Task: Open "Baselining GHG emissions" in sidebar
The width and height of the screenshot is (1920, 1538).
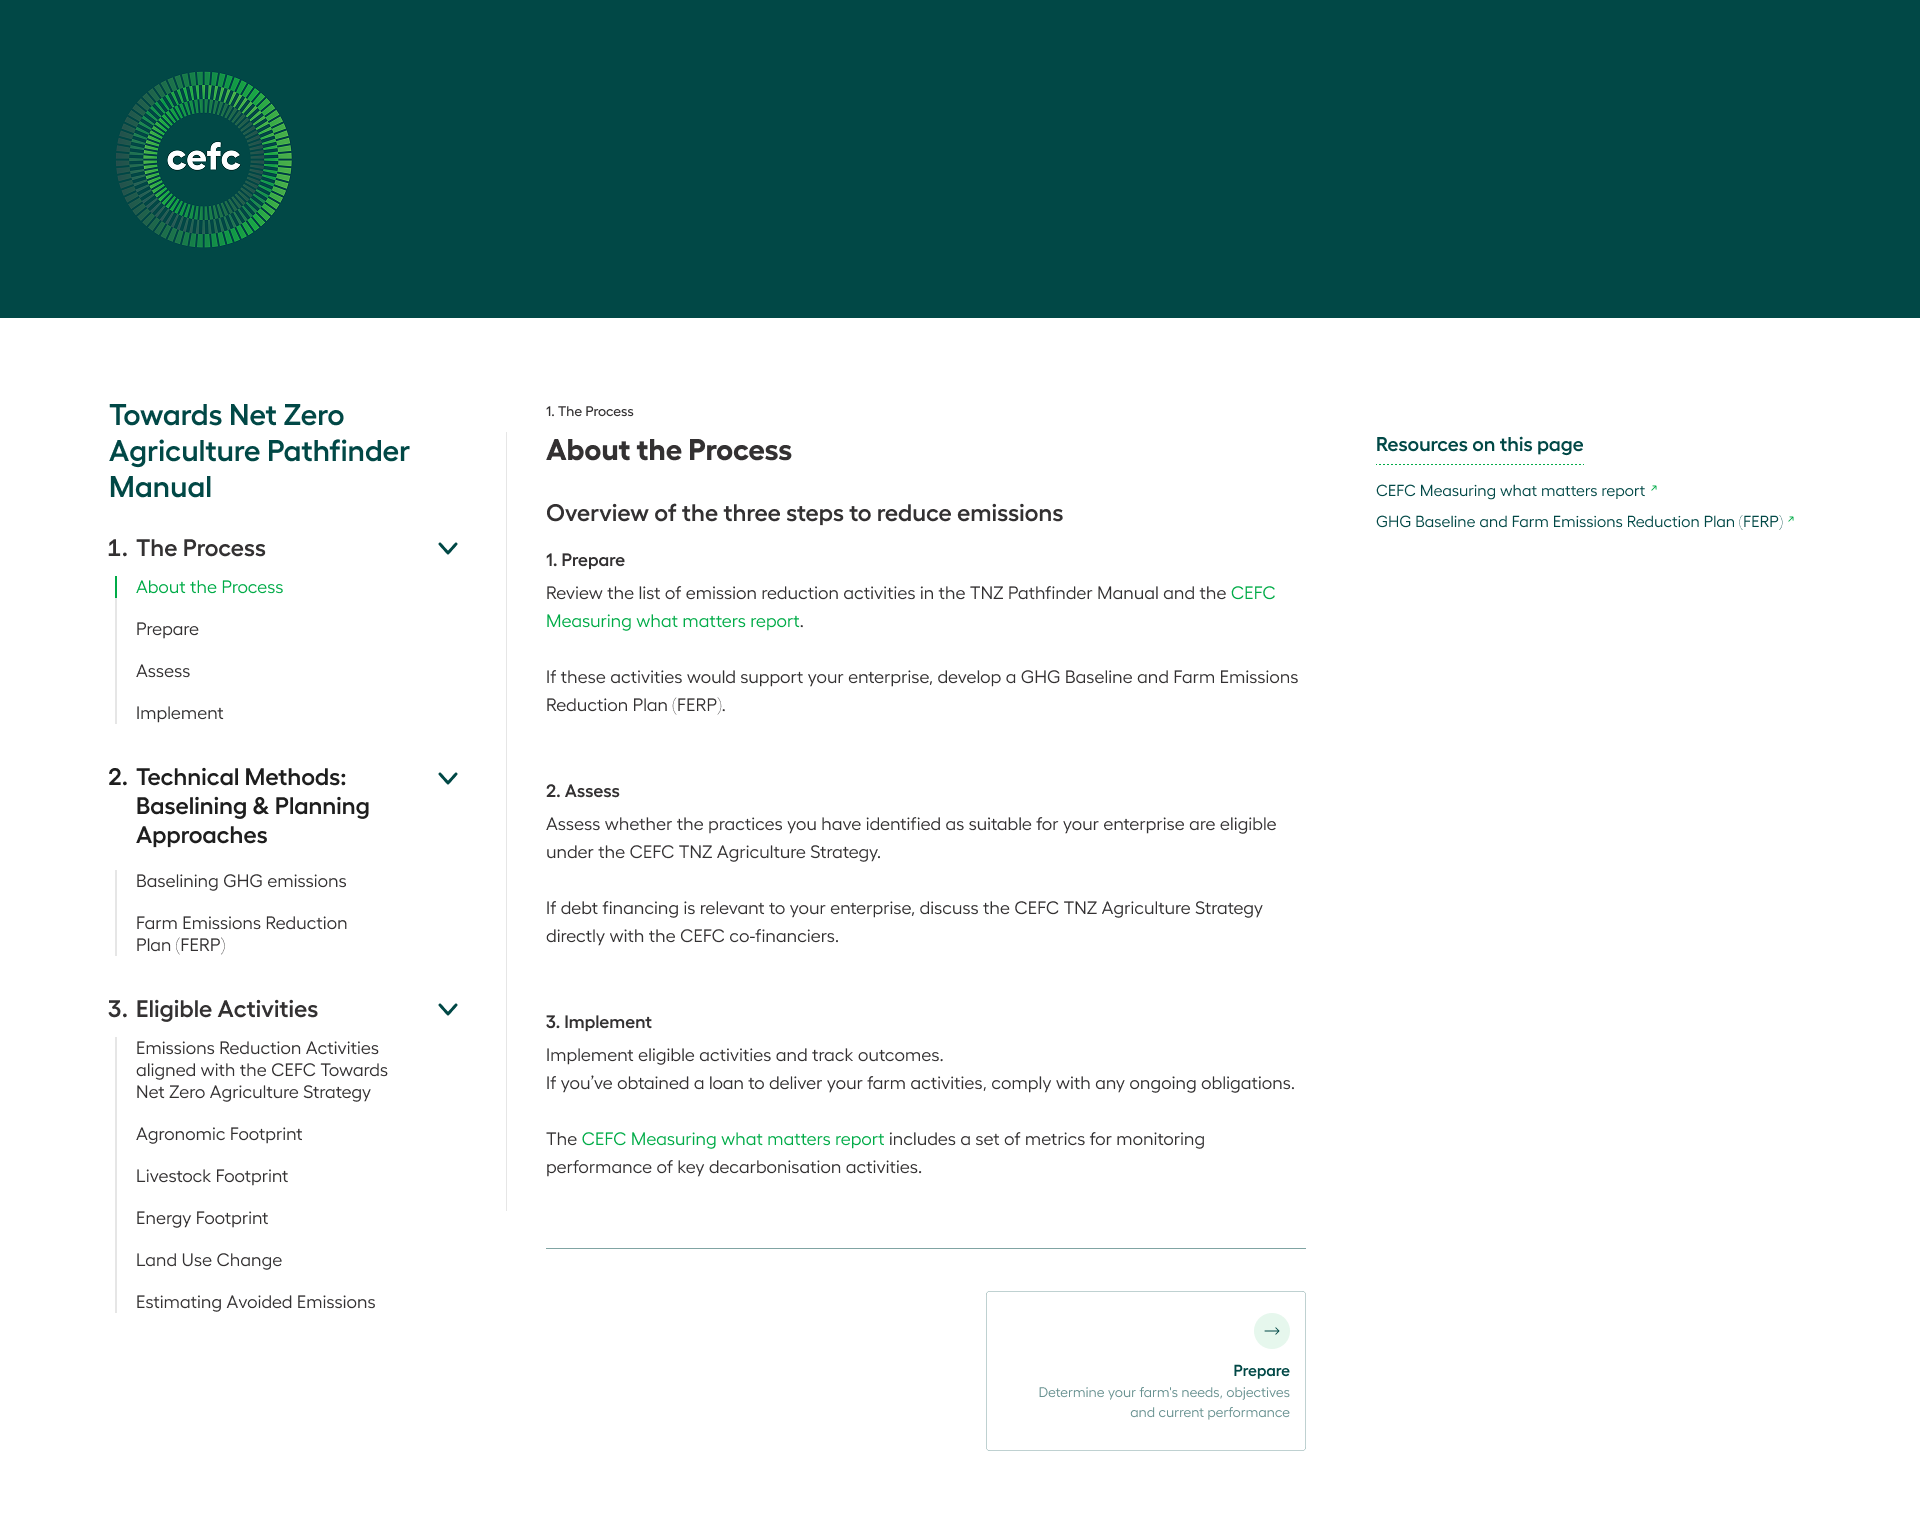Action: point(241,881)
